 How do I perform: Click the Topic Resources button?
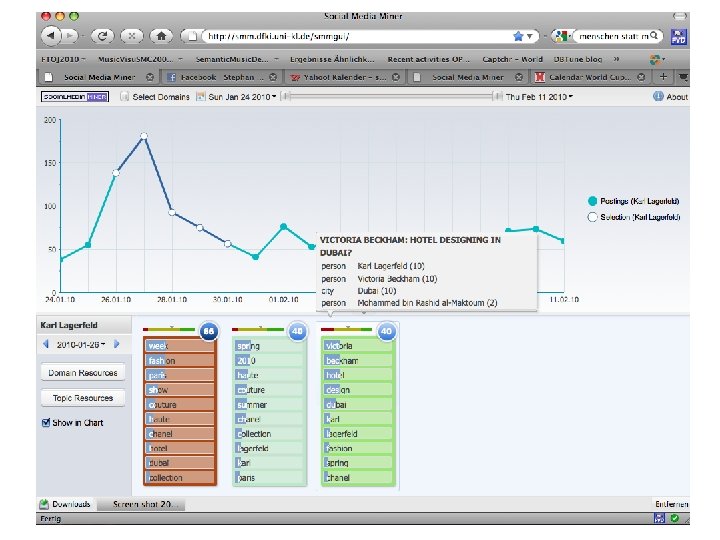83,398
